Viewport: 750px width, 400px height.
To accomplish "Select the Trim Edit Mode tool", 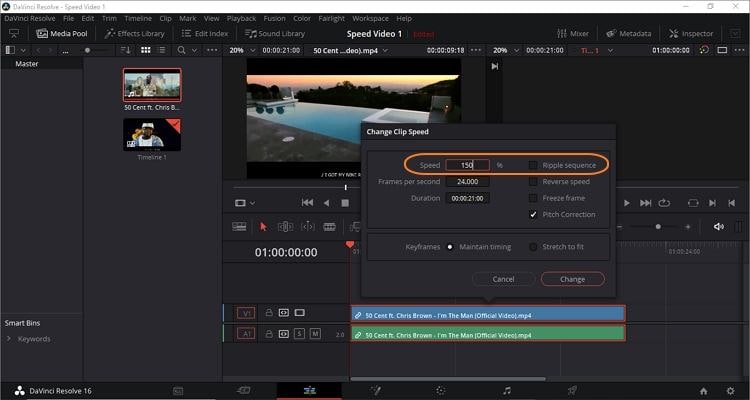I will [286, 227].
